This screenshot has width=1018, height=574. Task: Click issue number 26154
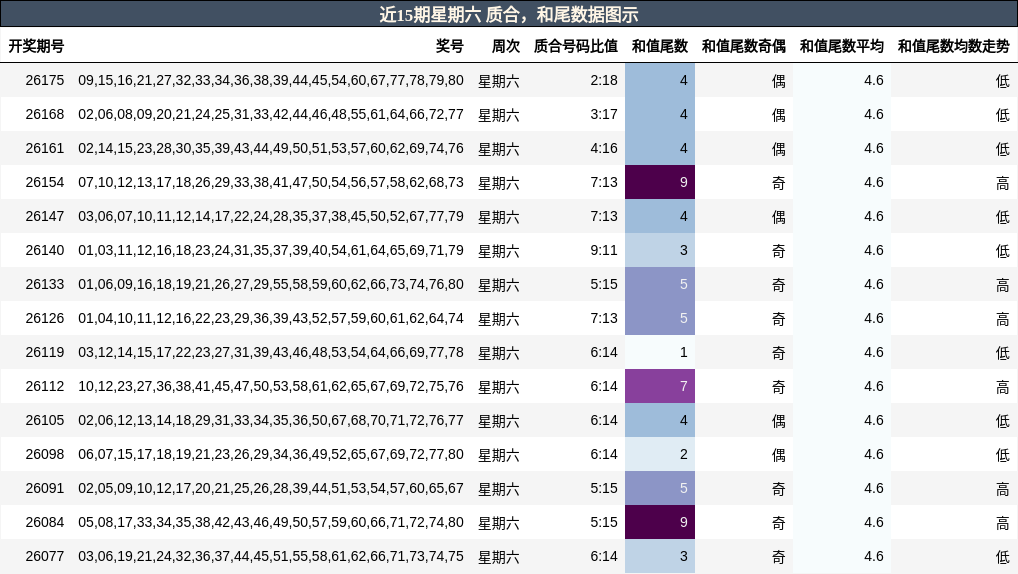(x=45, y=182)
